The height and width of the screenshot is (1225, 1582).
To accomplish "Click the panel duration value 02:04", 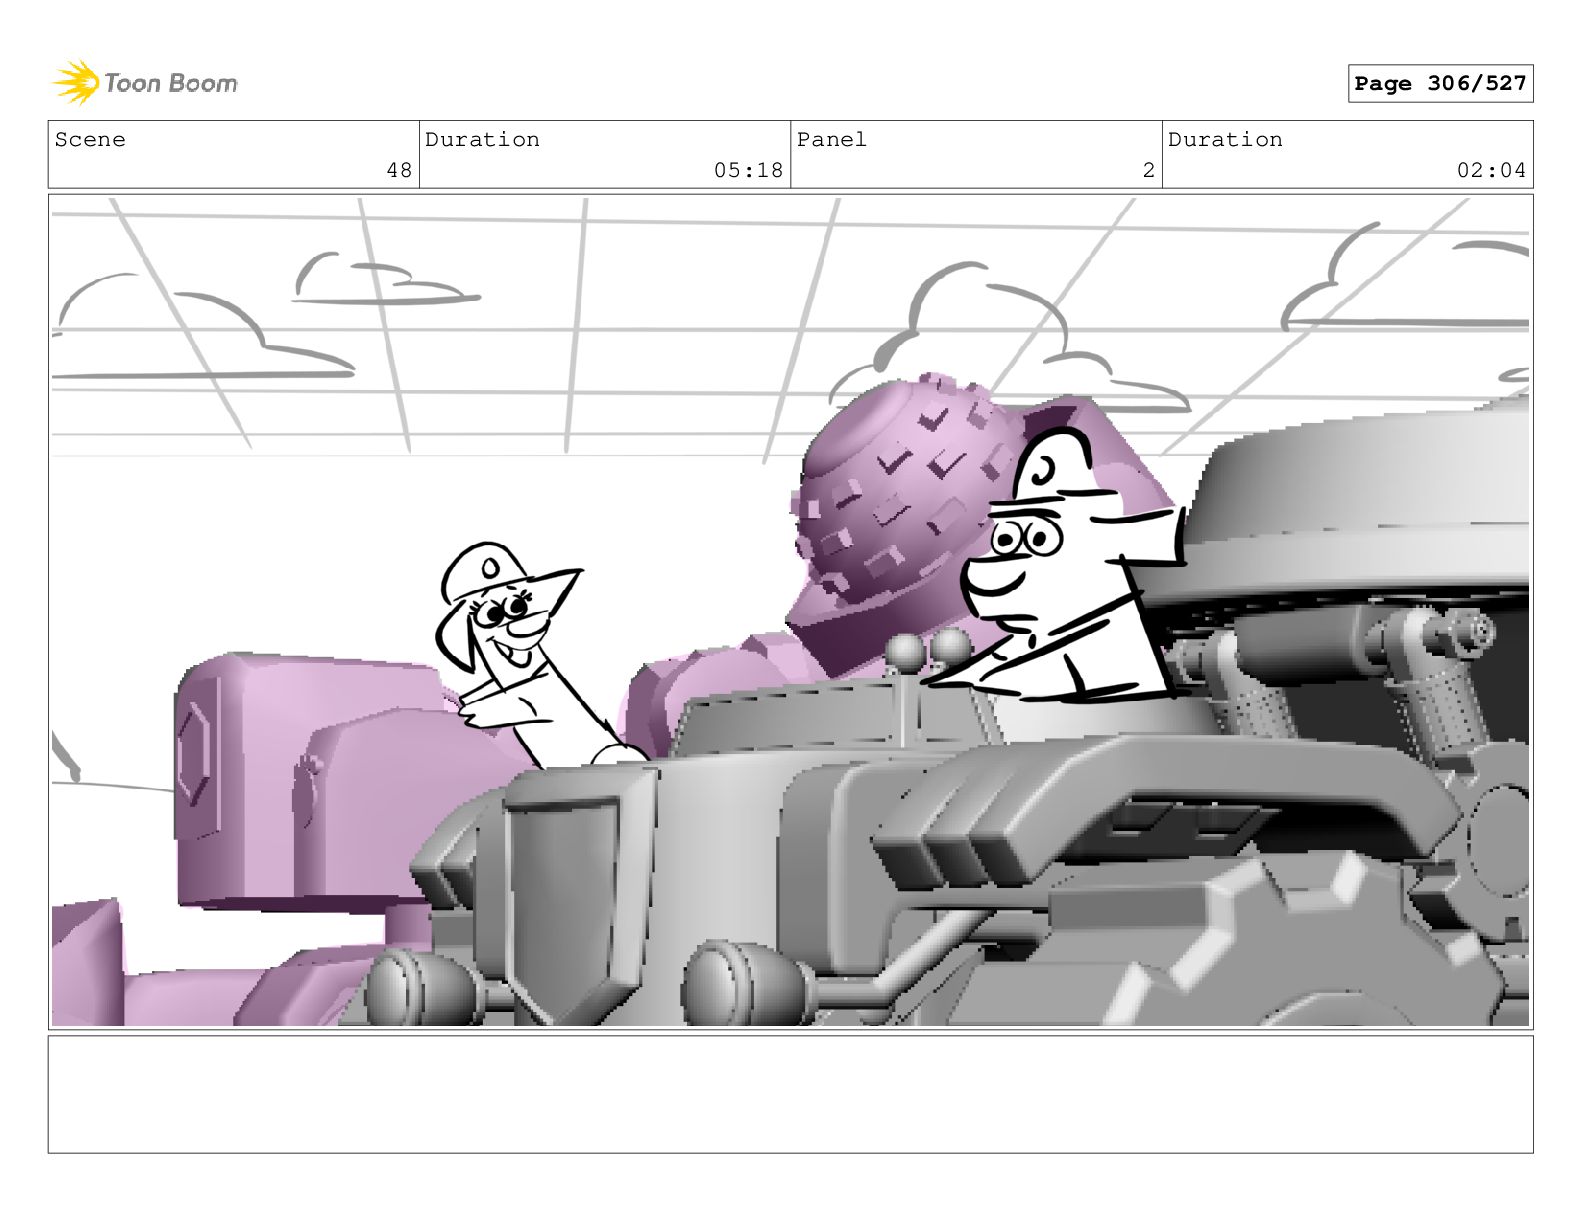I will click(x=1491, y=170).
